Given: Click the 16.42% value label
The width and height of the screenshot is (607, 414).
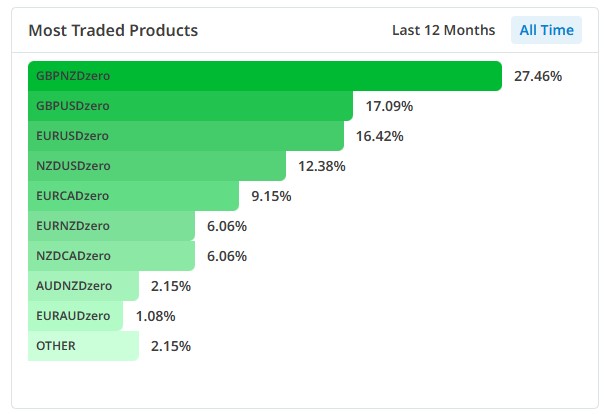Looking at the screenshot, I should (x=379, y=136).
